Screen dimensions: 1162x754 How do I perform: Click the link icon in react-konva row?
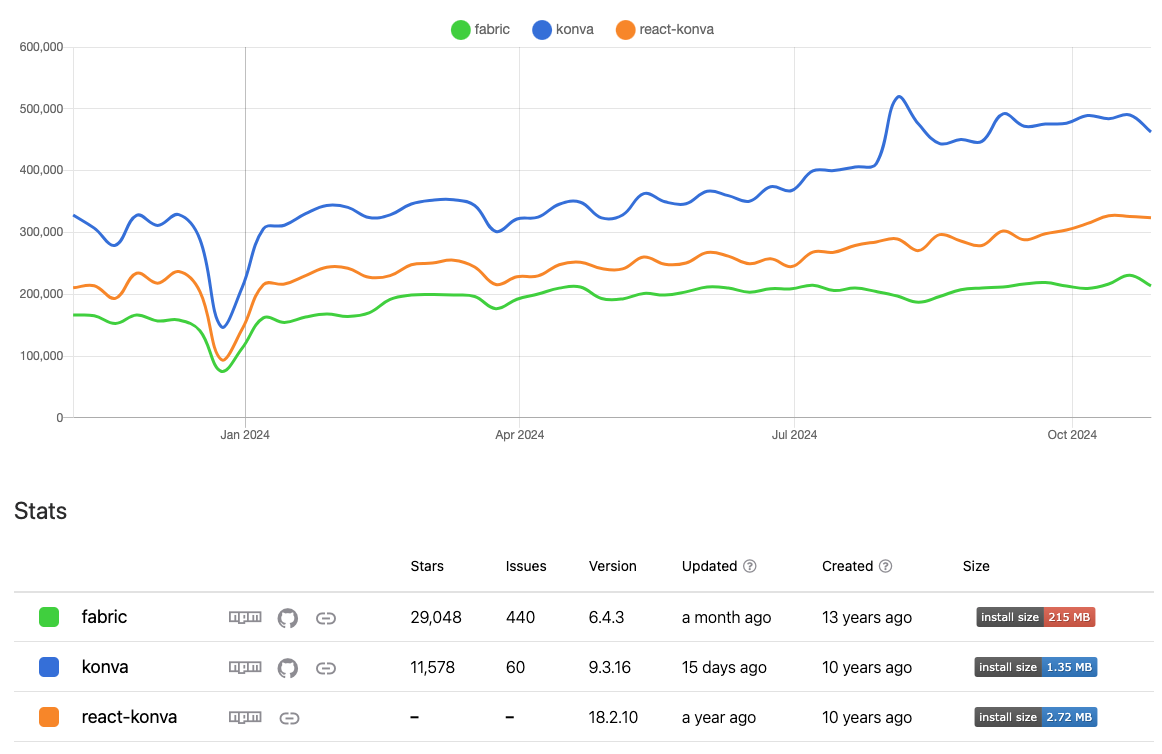point(289,717)
